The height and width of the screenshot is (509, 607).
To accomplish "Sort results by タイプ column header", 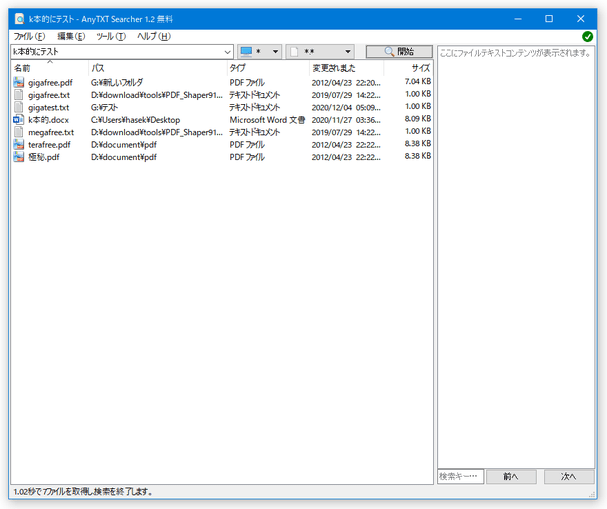I will 268,68.
